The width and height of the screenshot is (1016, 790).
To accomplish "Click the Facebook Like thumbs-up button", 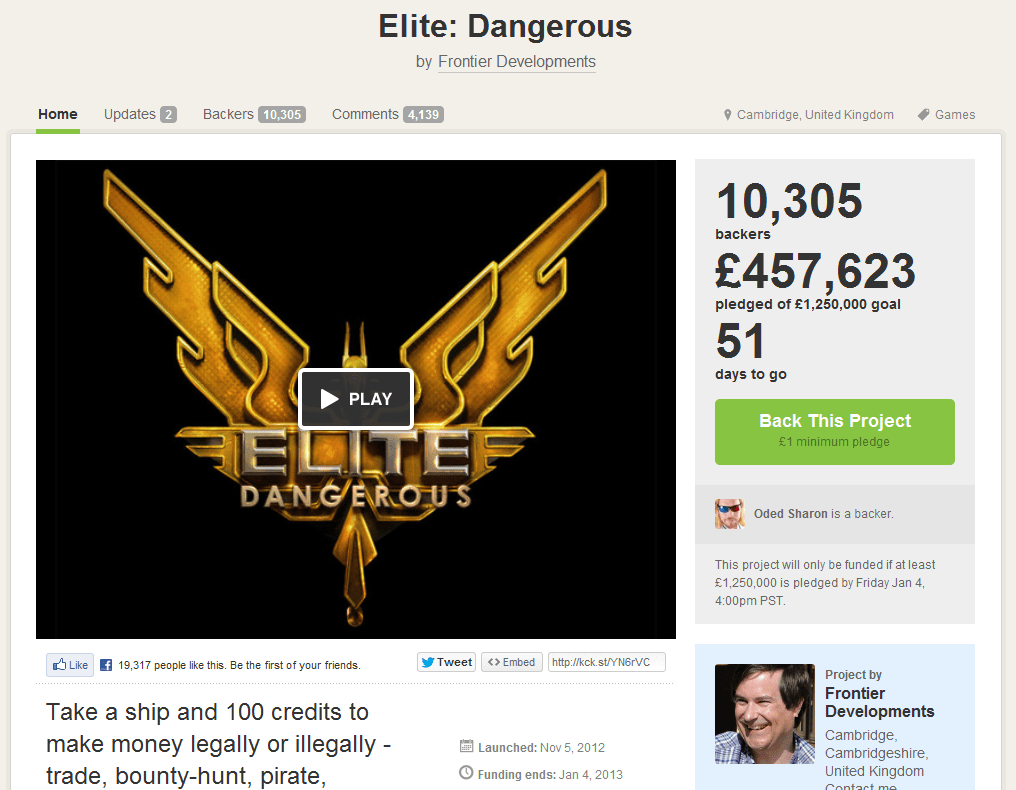I will [70, 665].
